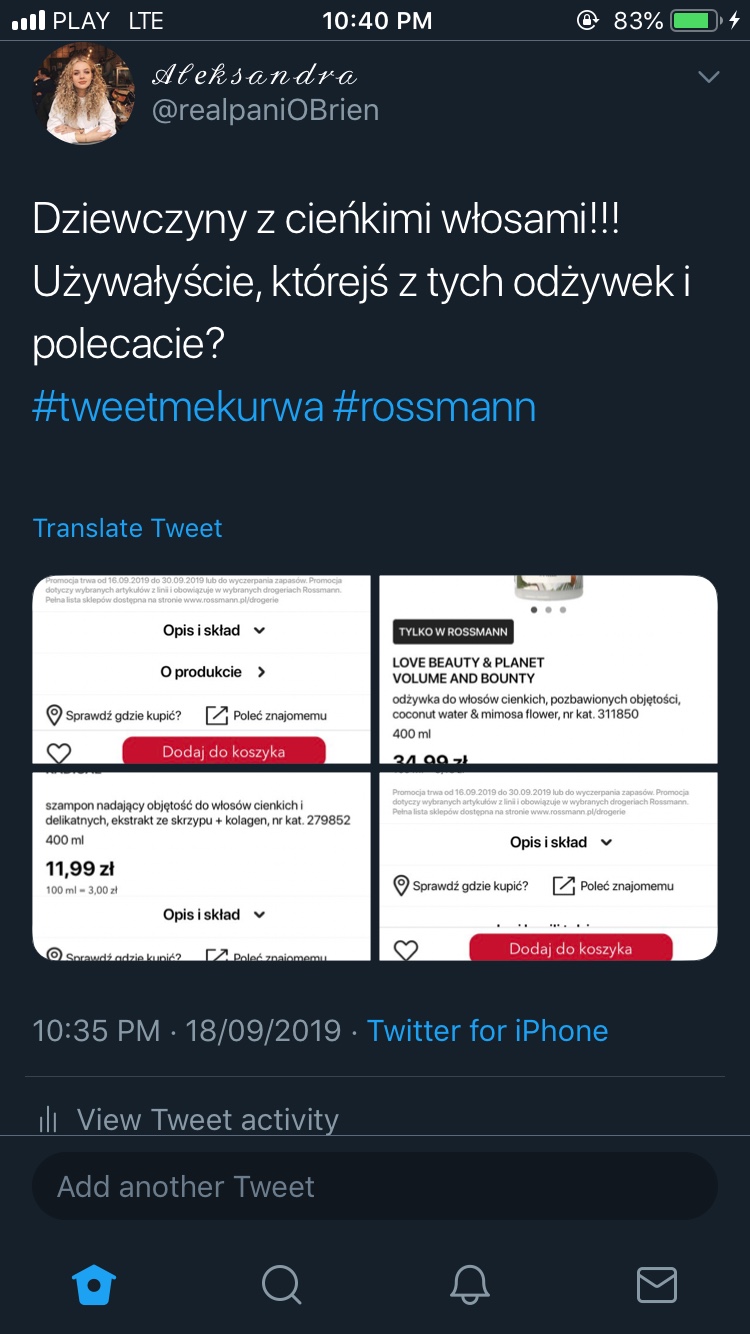Tap the Add another Tweet field
The height and width of the screenshot is (1334, 750).
(x=375, y=1186)
